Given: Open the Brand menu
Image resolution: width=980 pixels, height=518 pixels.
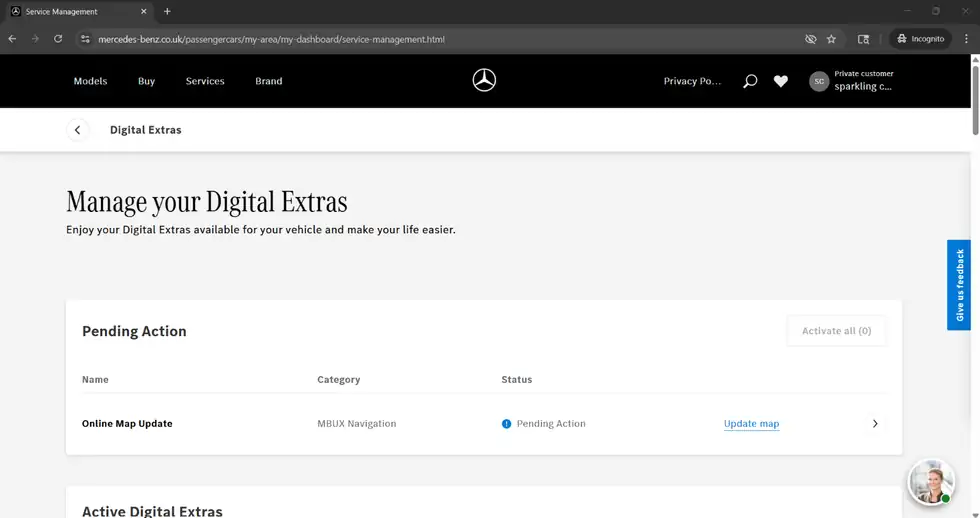Looking at the screenshot, I should 269,81.
